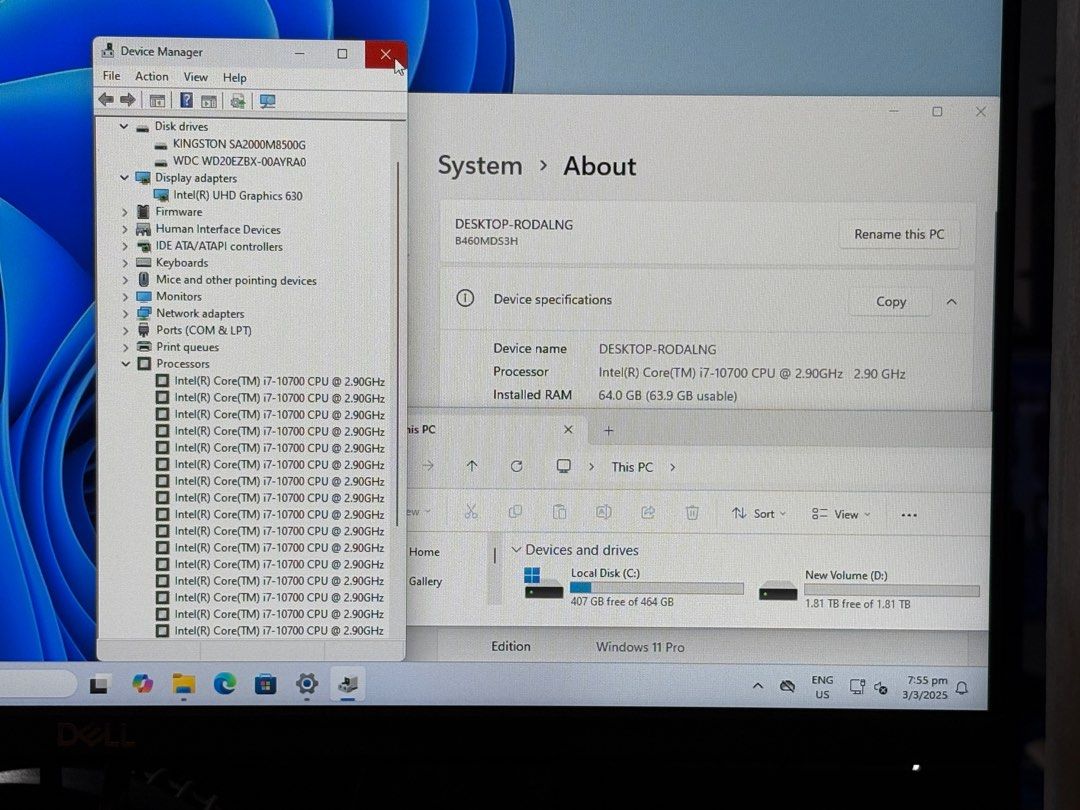Click the Paste icon in File Explorer
The image size is (1080, 810).
[559, 512]
